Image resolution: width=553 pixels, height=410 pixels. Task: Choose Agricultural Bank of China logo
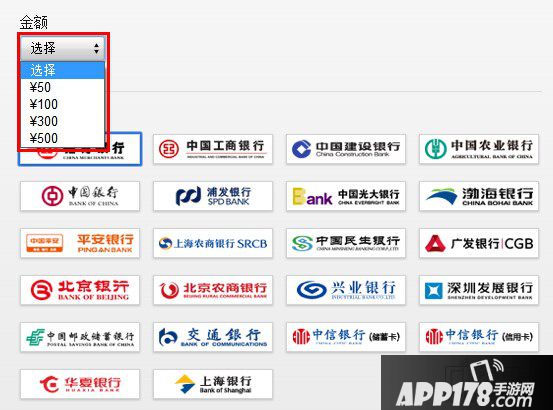pos(479,149)
